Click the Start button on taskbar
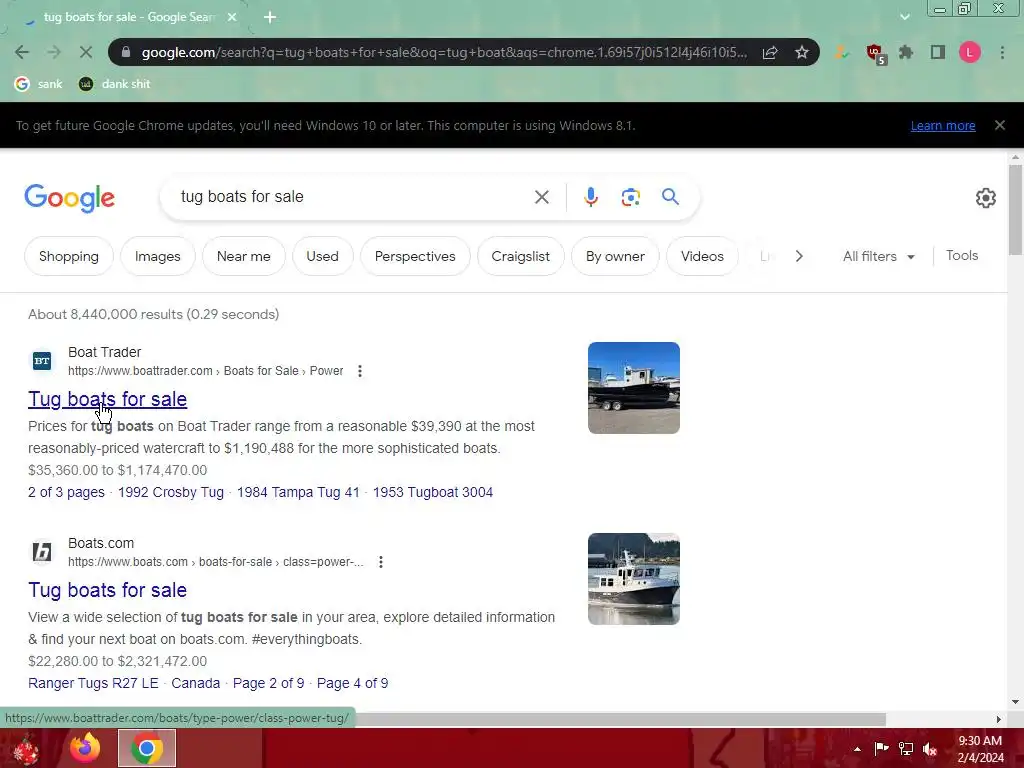 click(x=26, y=749)
